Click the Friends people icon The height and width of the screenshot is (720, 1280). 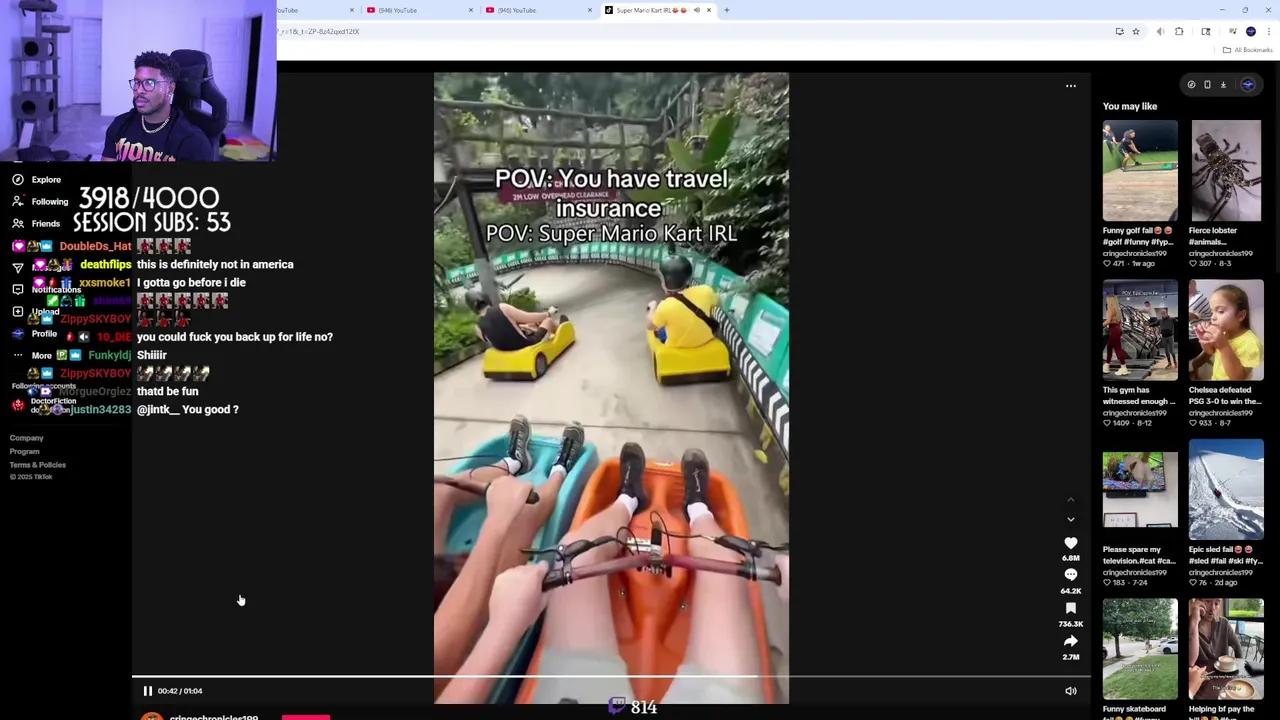click(x=18, y=224)
